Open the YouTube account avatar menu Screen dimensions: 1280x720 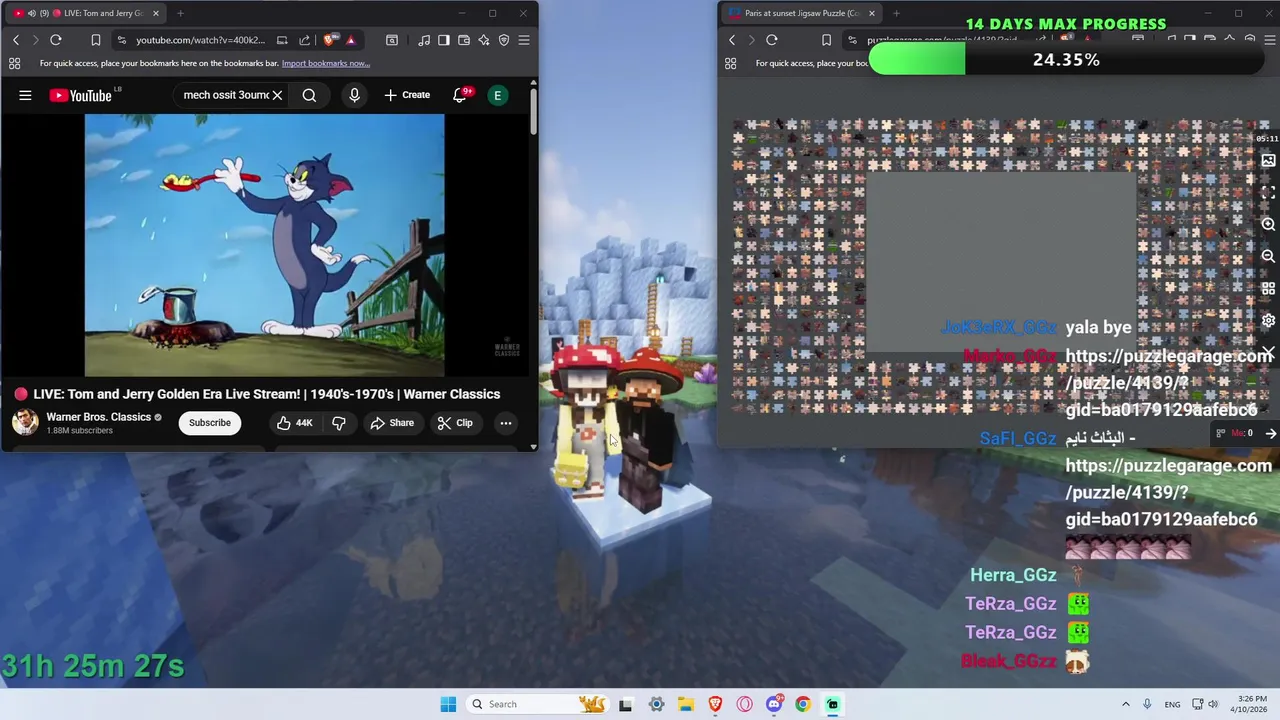497,95
